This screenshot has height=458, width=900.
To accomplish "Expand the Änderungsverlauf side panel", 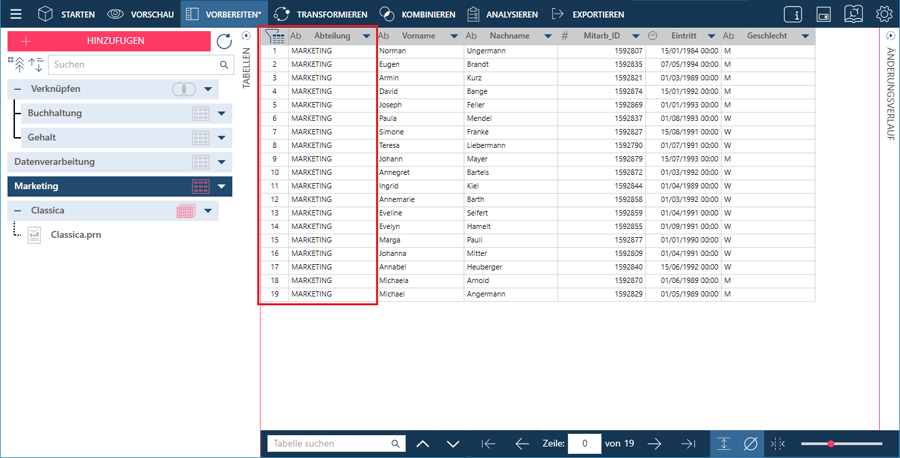I will (890, 36).
